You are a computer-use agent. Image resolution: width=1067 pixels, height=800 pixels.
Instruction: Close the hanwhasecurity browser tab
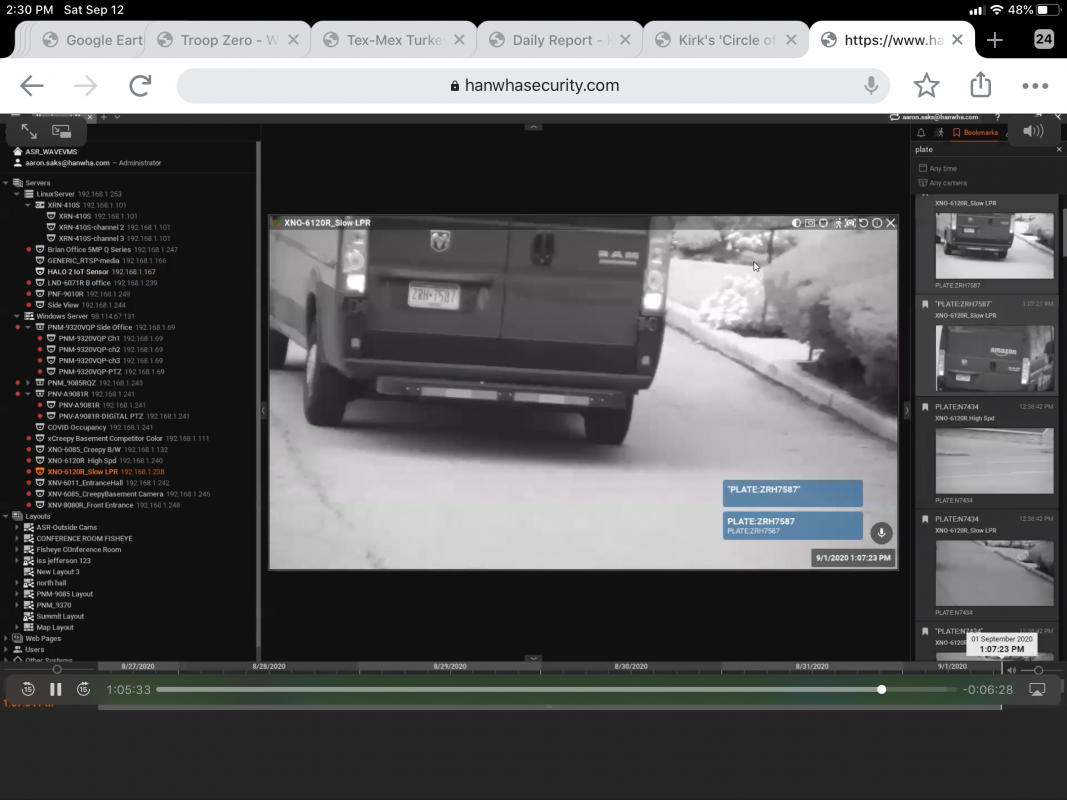tap(957, 40)
